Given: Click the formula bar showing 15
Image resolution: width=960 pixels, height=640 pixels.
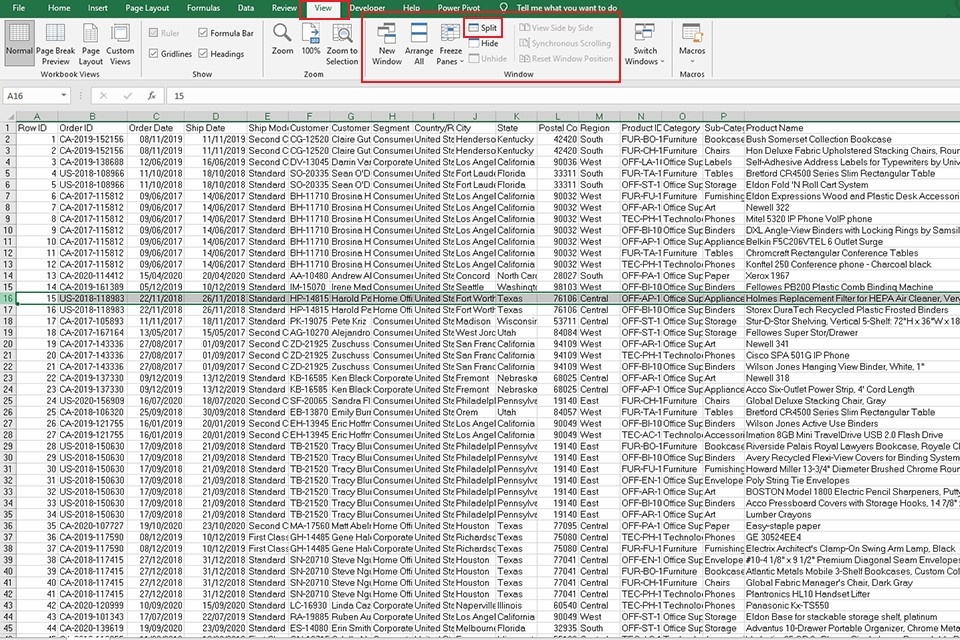Looking at the screenshot, I should point(563,96).
